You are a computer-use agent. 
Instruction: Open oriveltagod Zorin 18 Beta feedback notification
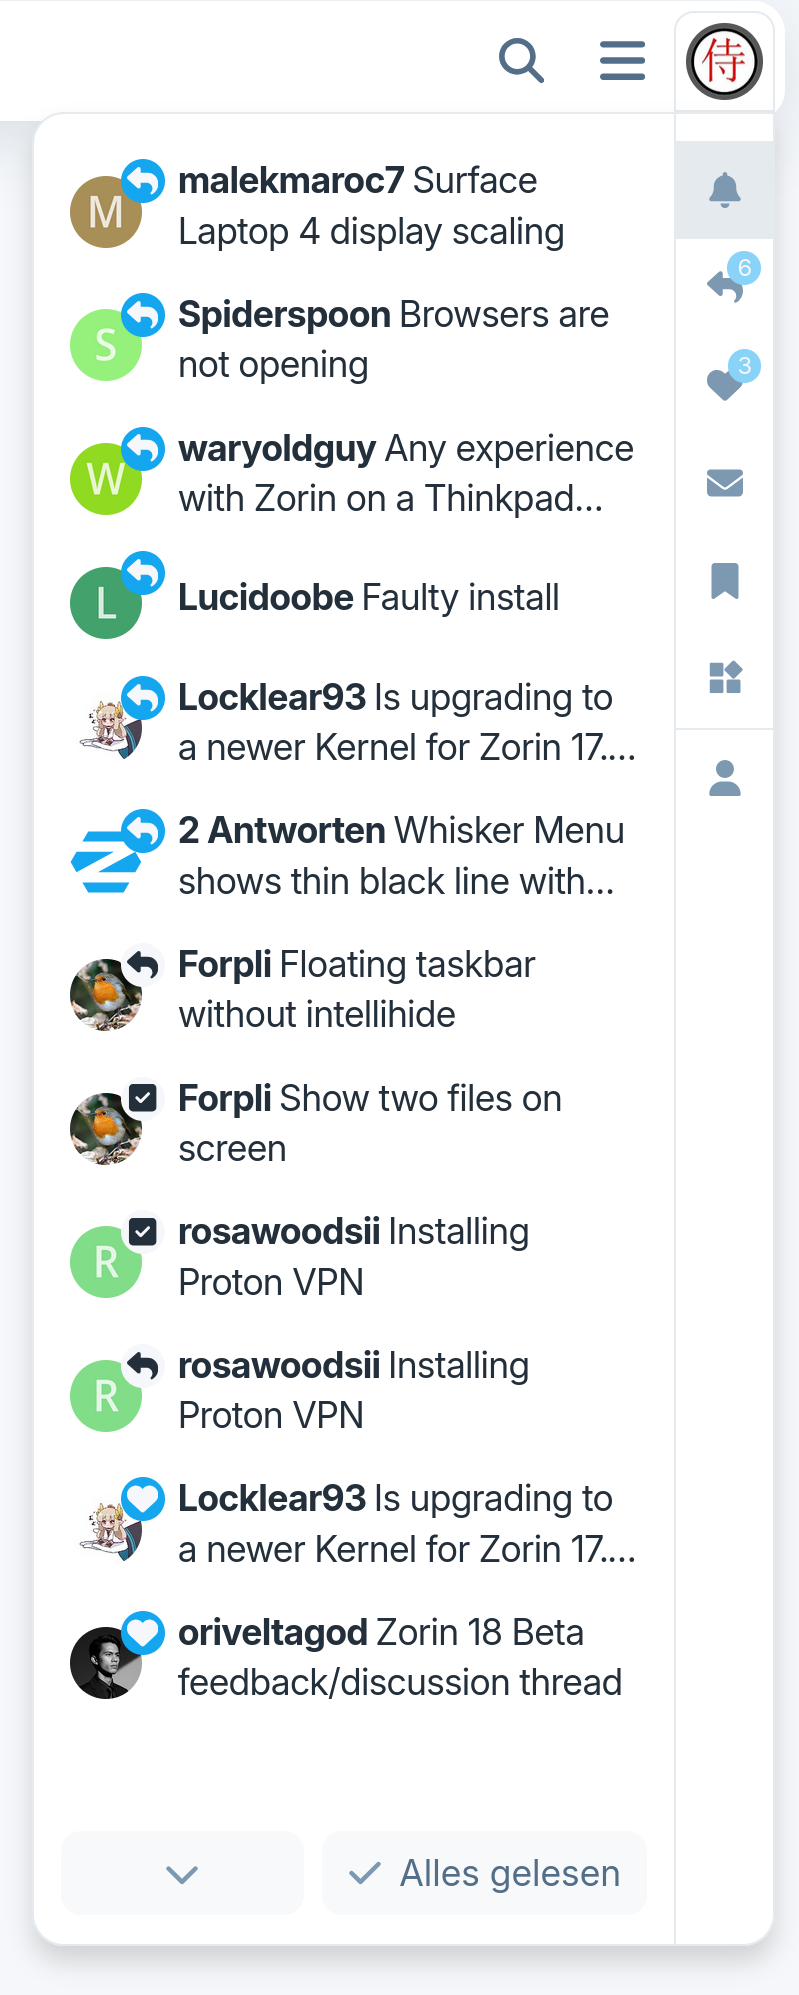(x=400, y=1657)
